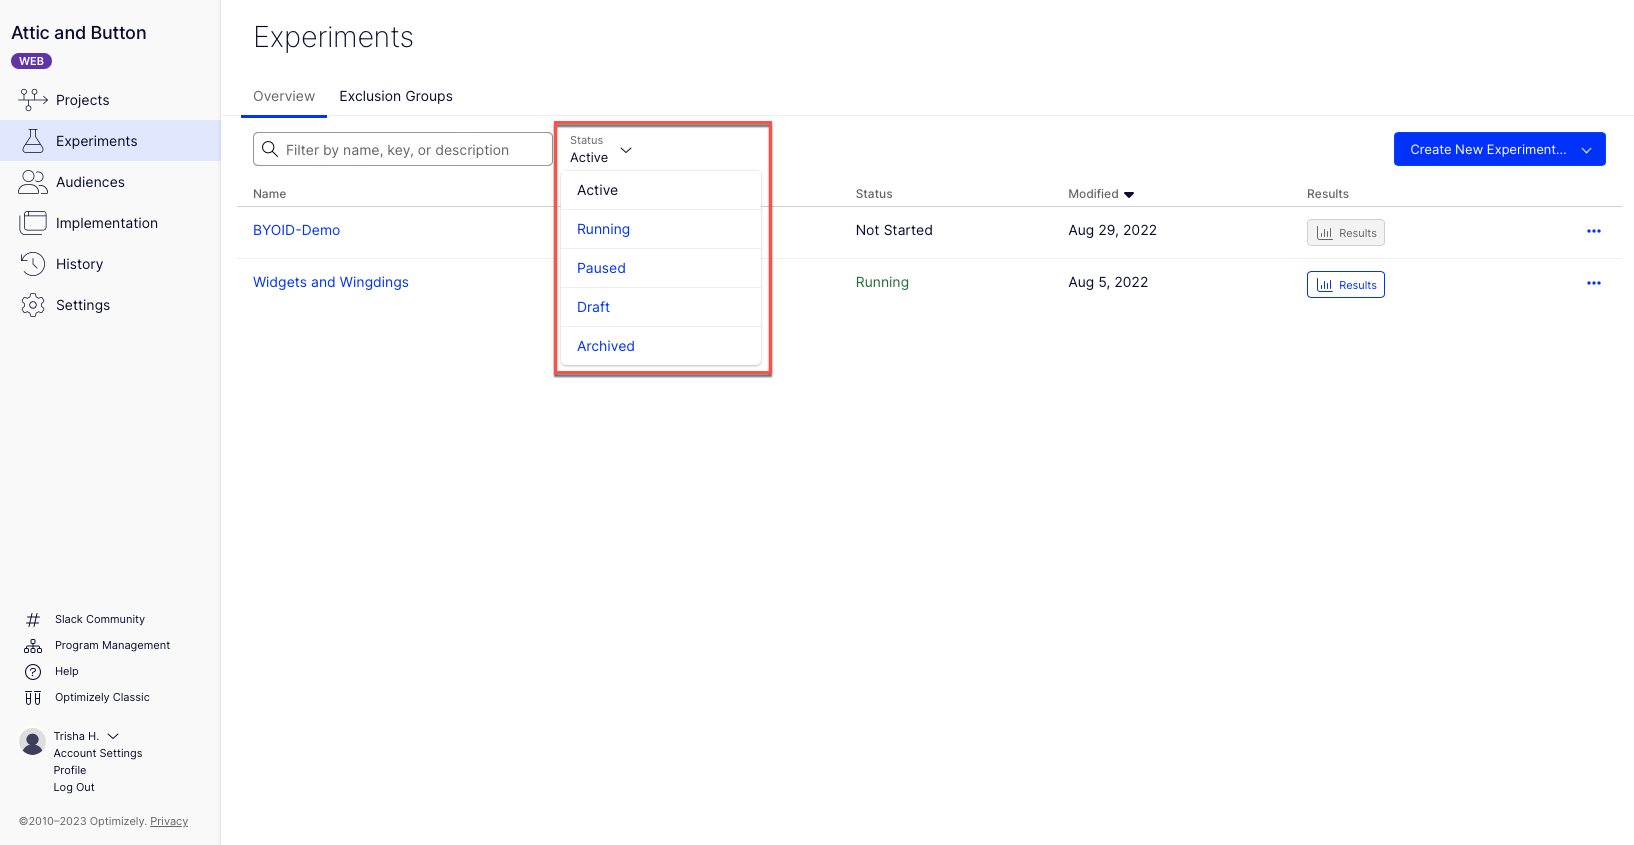This screenshot has height=845, width=1634.
Task: Expand the Trisha H. user menu
Action: pyautogui.click(x=113, y=736)
